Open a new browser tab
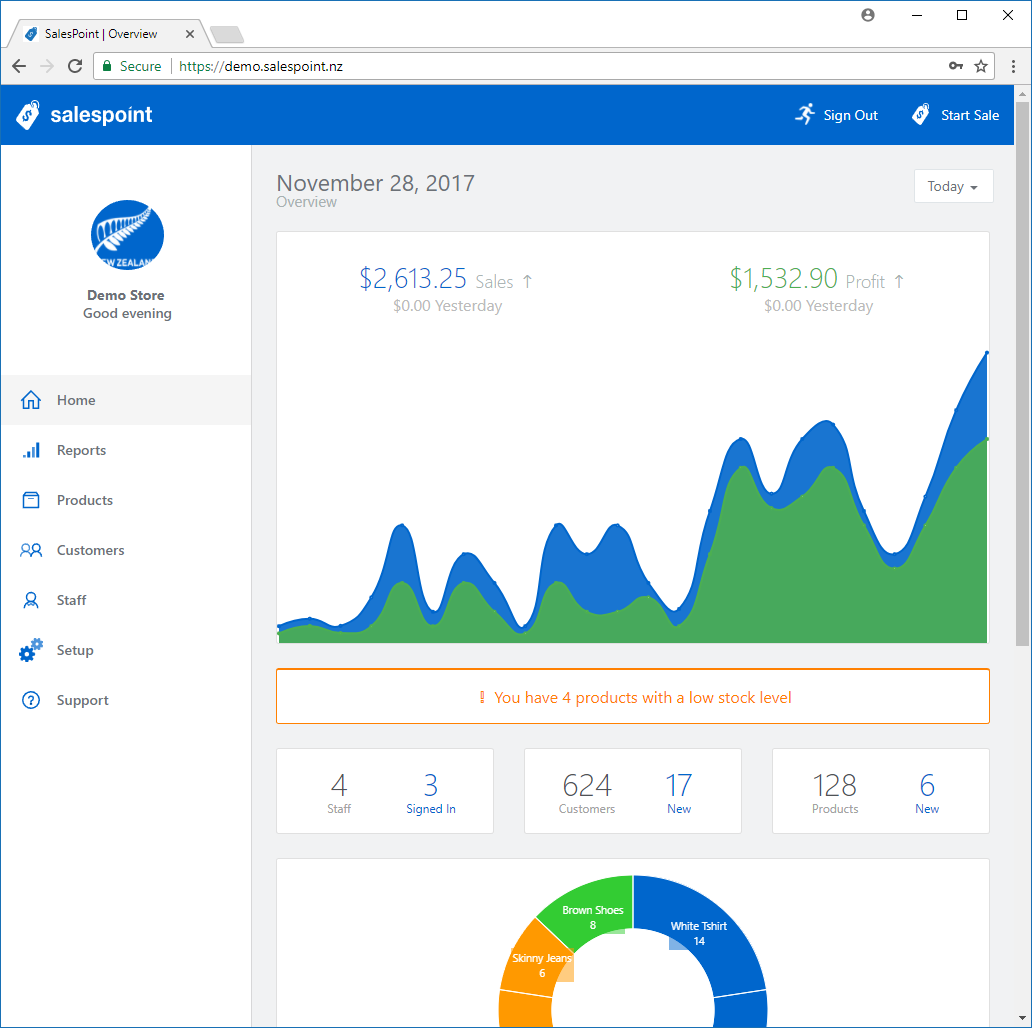 pyautogui.click(x=228, y=34)
